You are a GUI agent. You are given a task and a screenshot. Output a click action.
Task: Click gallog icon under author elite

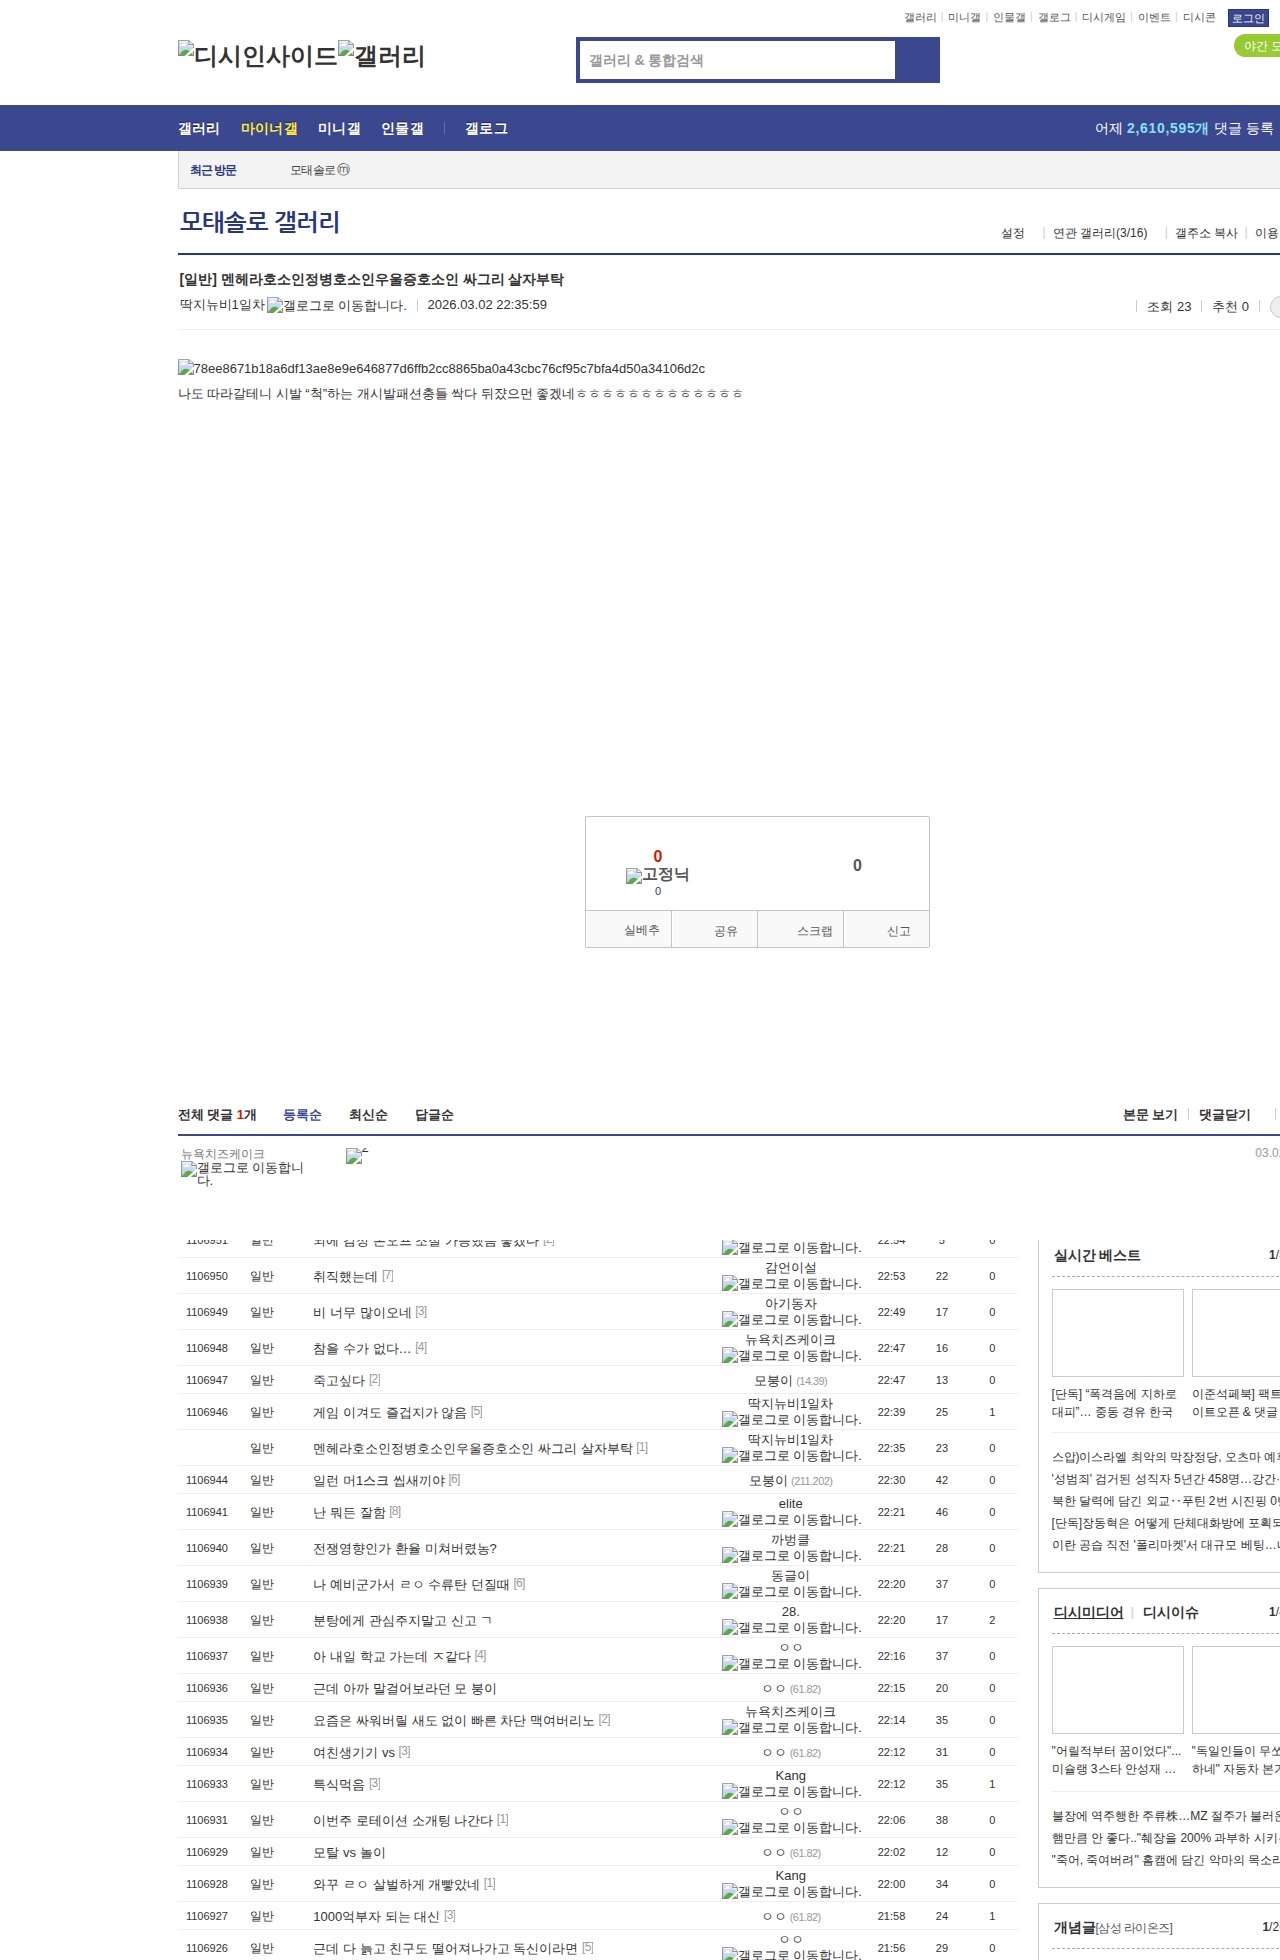pos(791,1520)
